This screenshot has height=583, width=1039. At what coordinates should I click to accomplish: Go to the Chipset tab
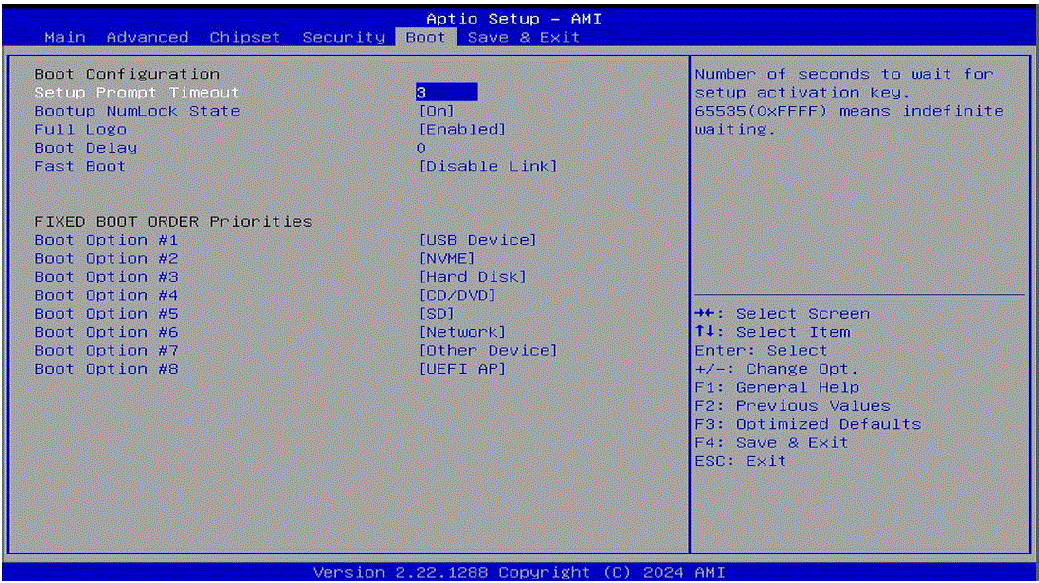tap(245, 37)
